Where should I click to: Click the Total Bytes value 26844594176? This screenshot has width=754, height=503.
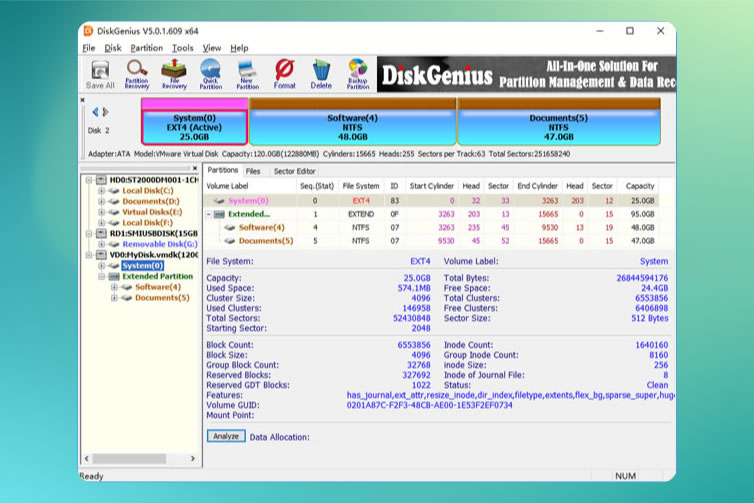(642, 278)
